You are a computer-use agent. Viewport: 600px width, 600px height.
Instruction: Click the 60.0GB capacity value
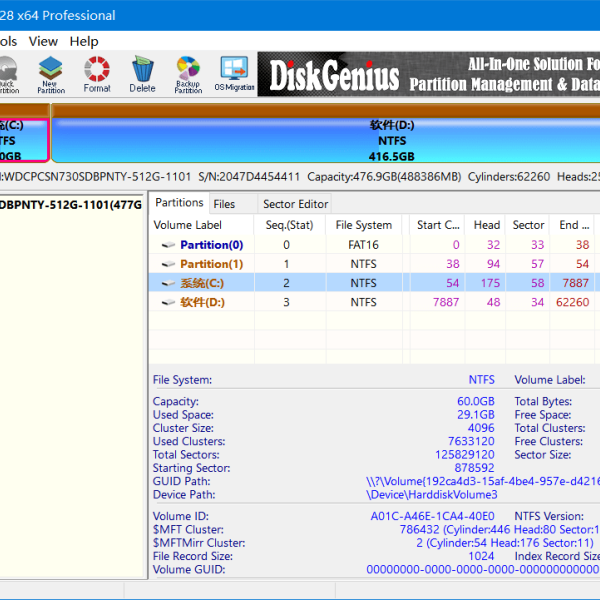pos(476,401)
